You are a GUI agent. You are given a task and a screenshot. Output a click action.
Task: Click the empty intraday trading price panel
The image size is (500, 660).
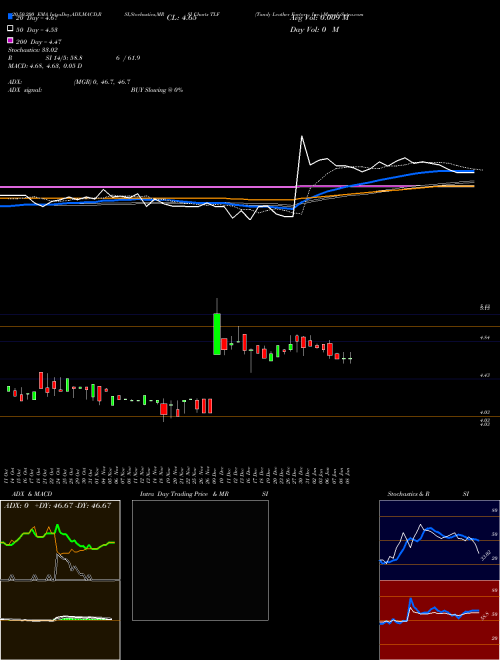[x=200, y=560]
